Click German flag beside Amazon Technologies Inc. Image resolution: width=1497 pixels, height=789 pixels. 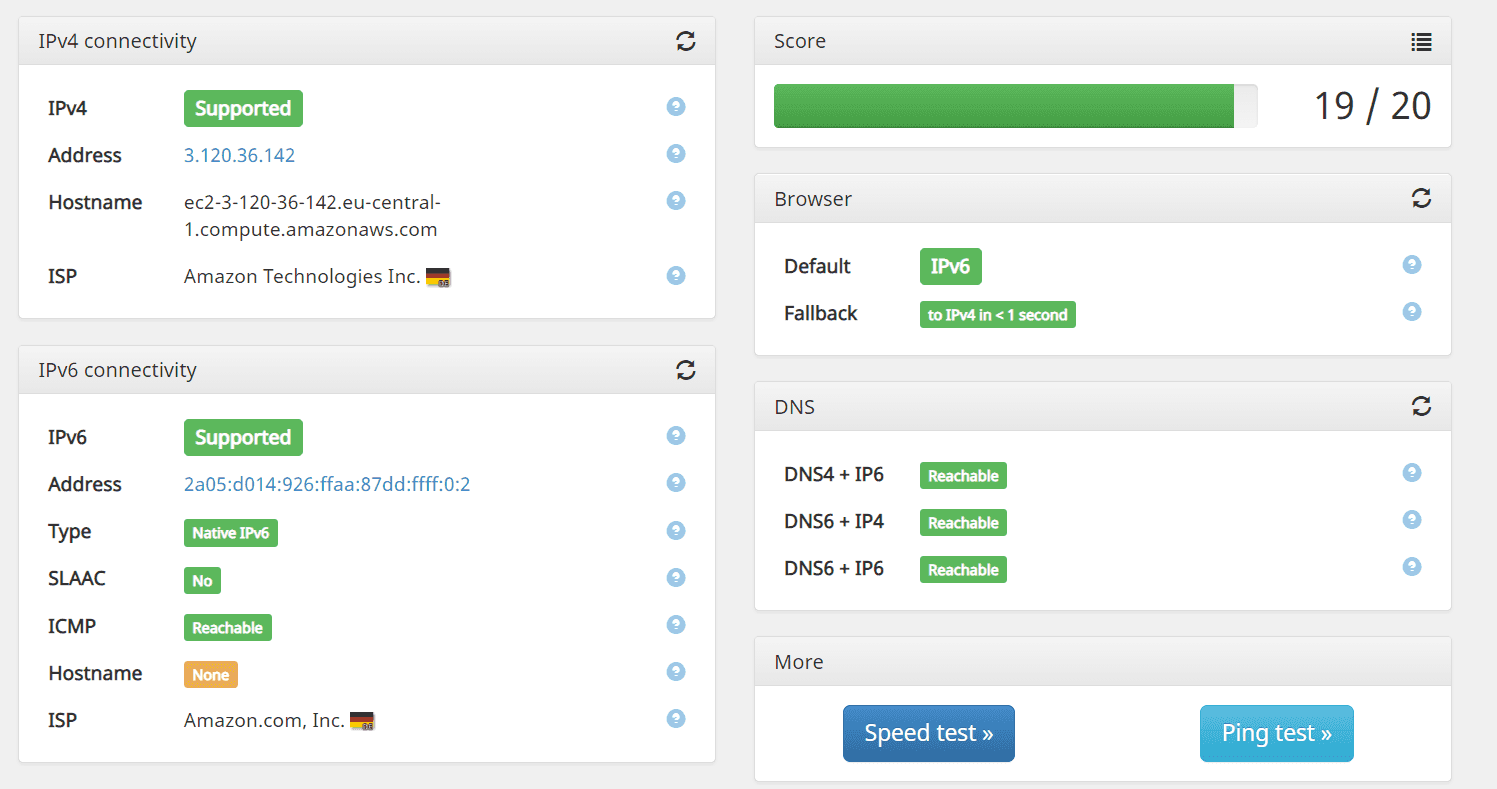point(438,277)
